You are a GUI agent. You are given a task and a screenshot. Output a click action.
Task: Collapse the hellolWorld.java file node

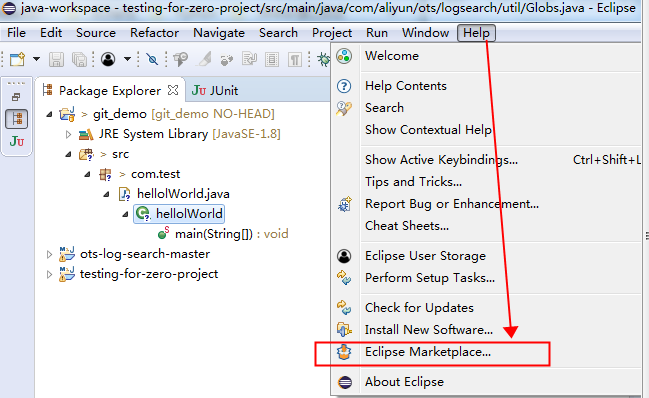(106, 194)
